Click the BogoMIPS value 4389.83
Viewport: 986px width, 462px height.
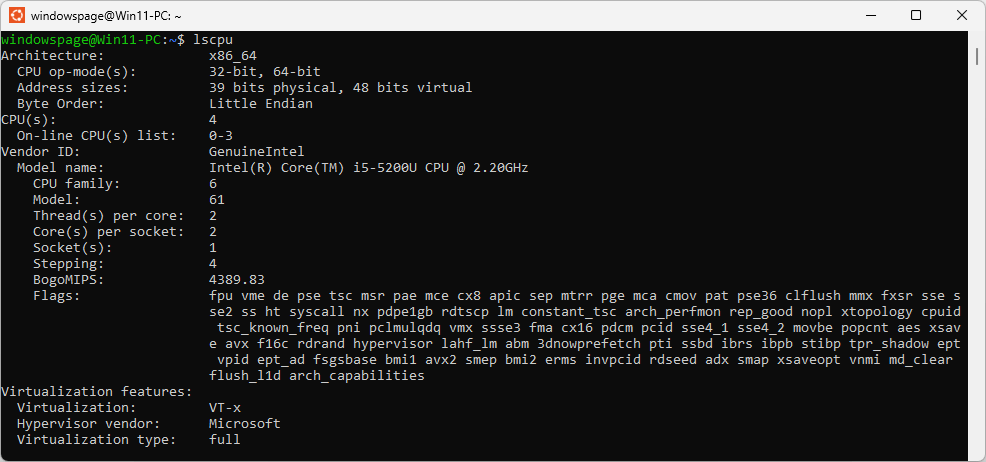(x=236, y=279)
